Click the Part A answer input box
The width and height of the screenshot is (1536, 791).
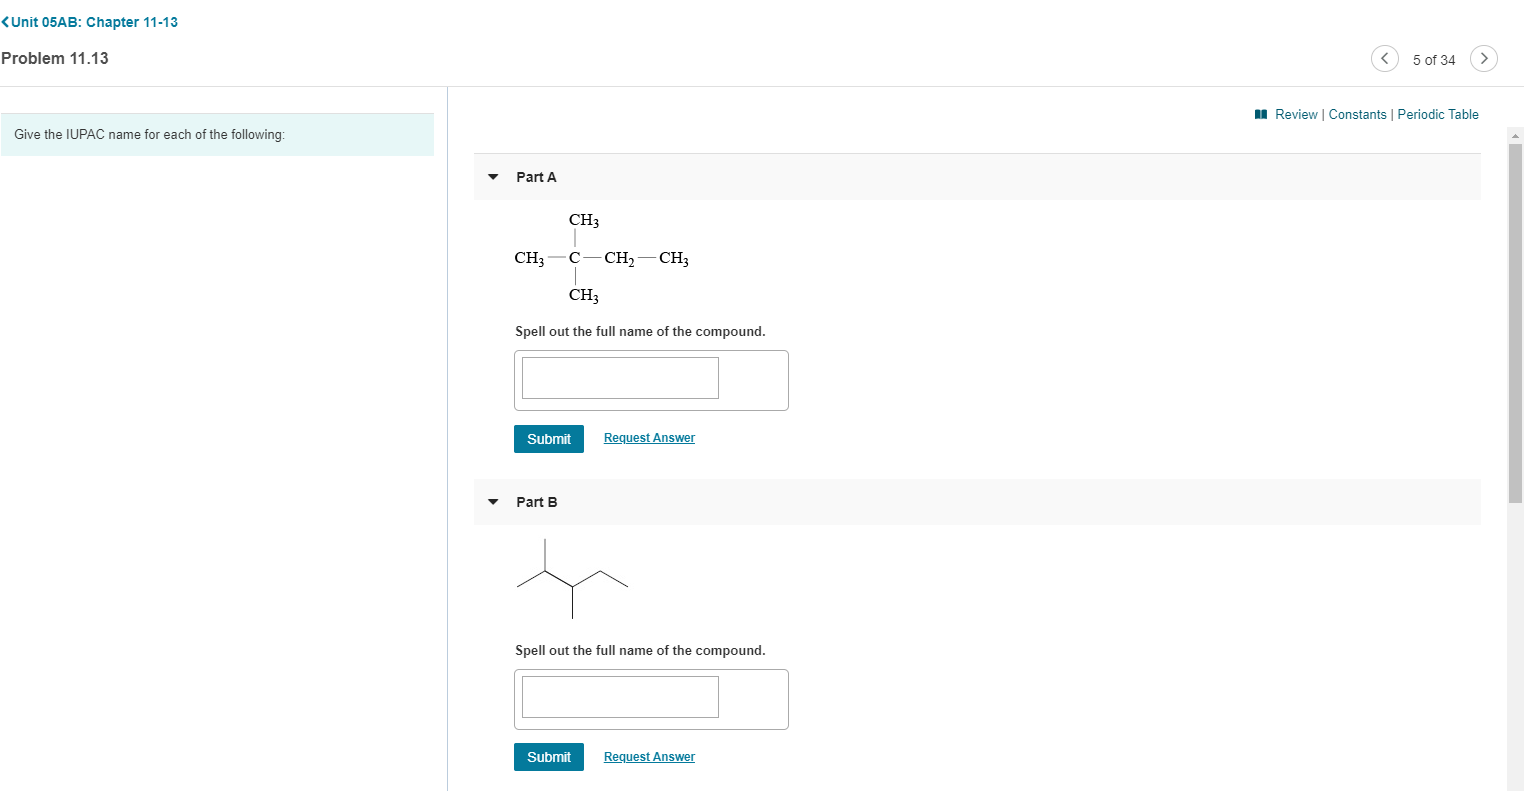tap(618, 377)
